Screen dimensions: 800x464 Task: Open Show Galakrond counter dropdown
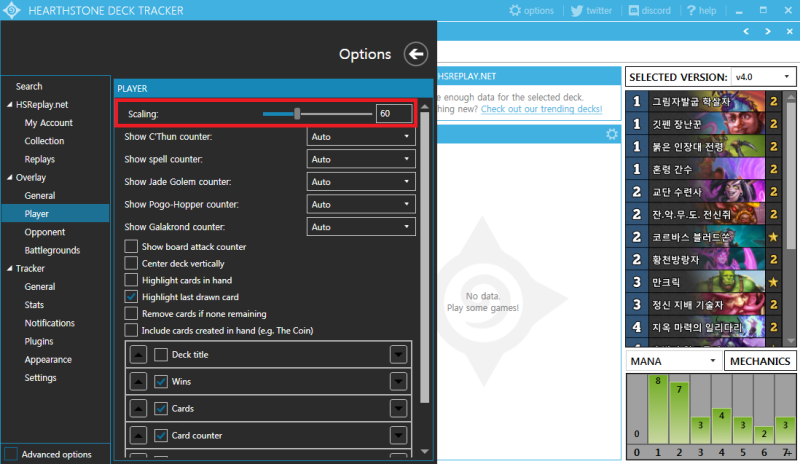(x=361, y=227)
